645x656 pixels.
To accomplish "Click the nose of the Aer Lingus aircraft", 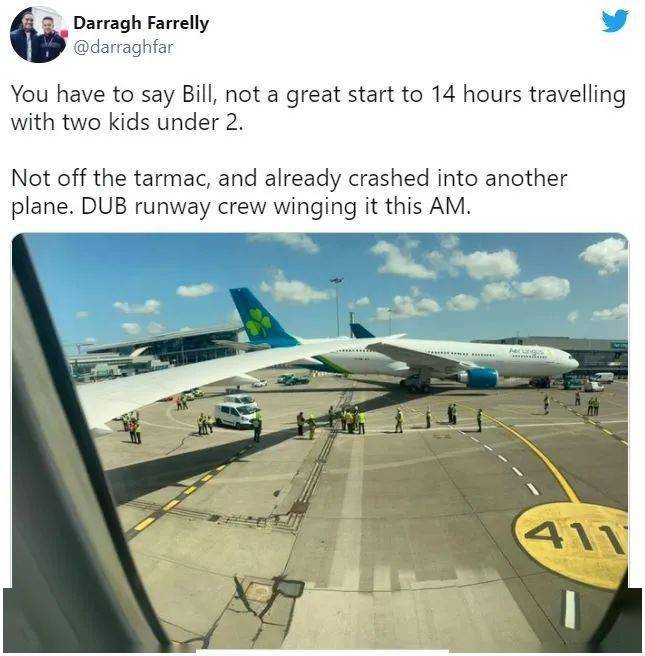I will coord(572,362).
